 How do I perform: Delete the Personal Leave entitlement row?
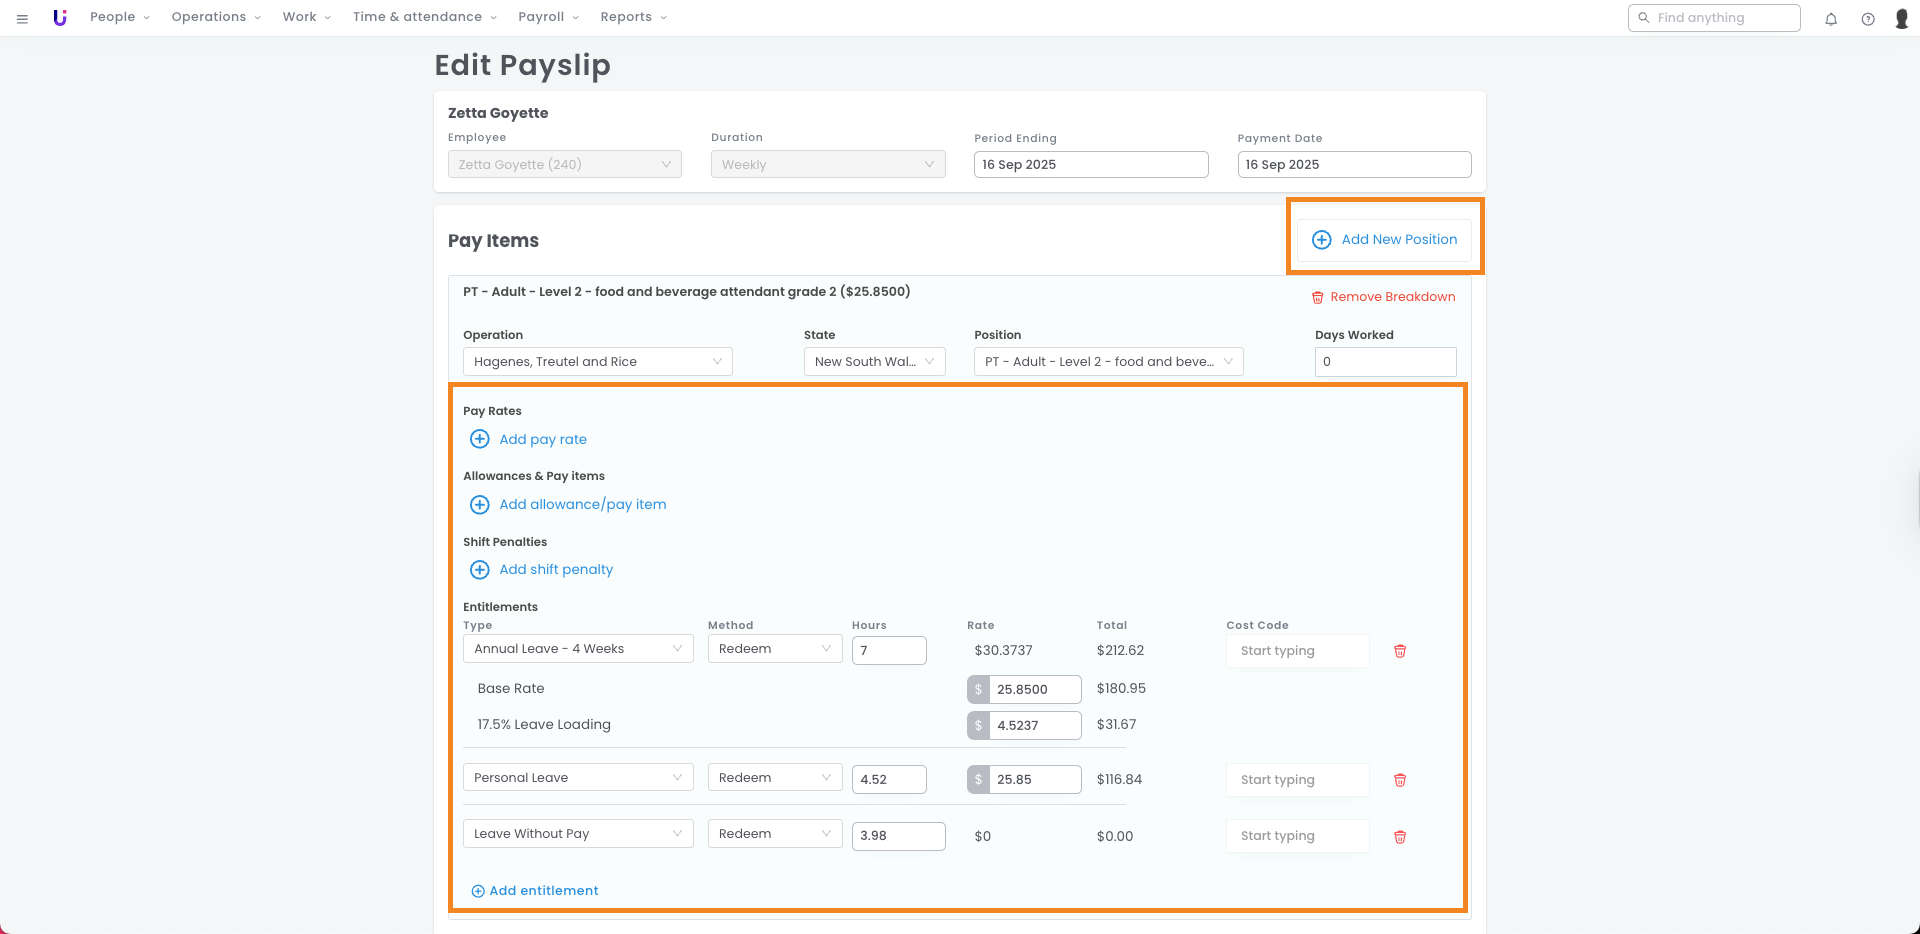tap(1400, 780)
